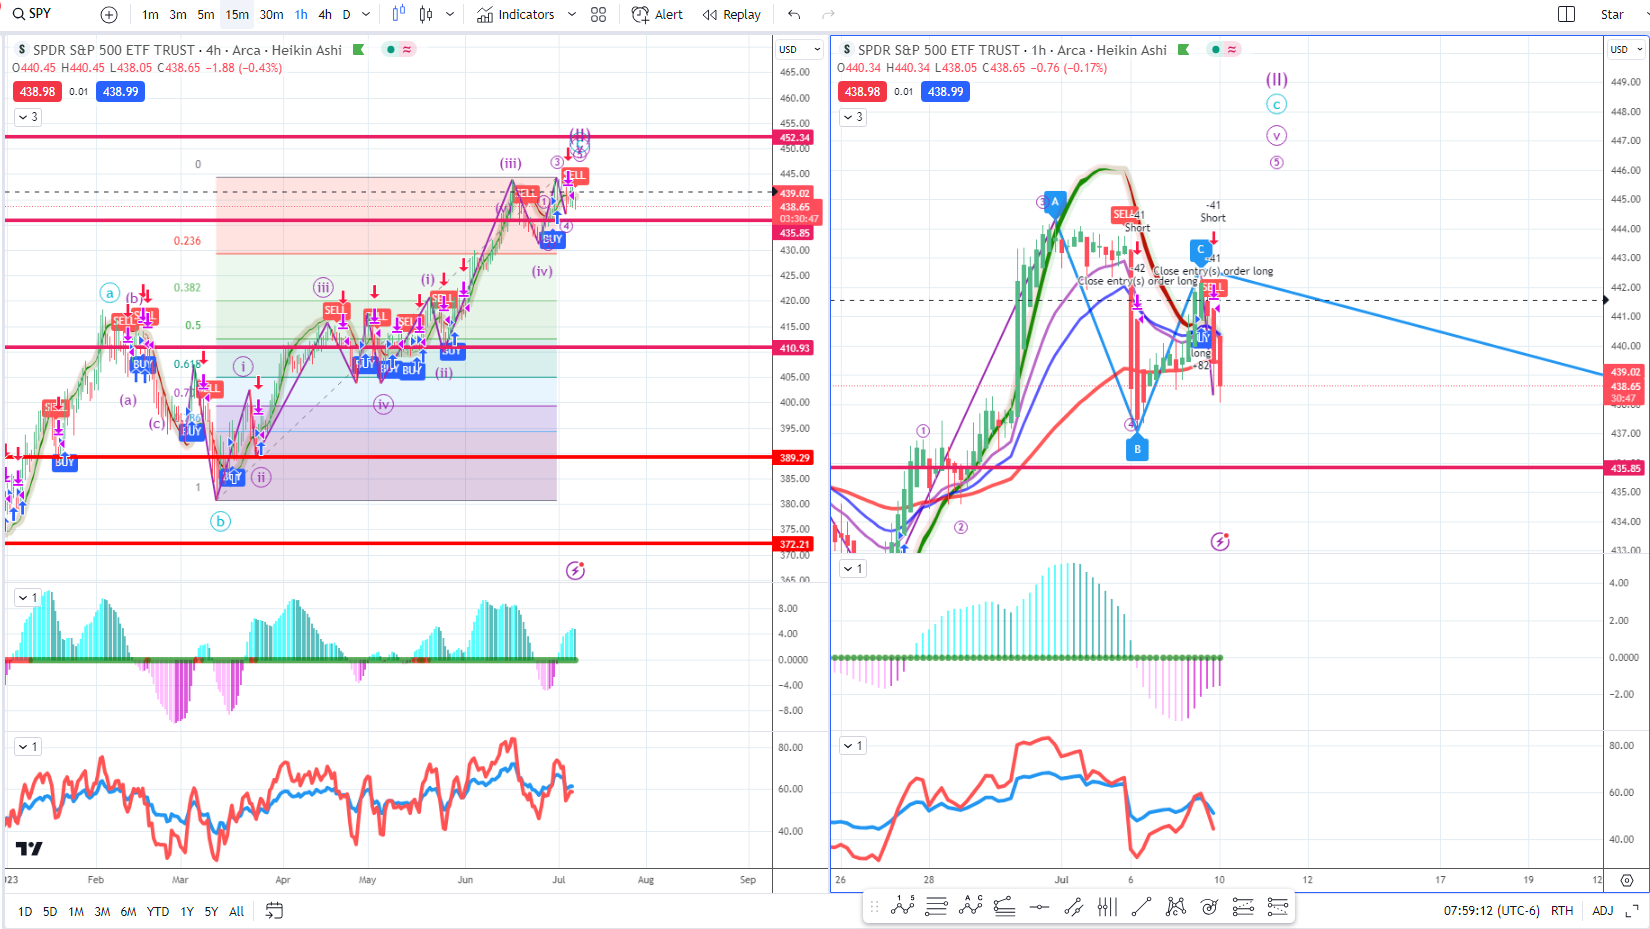Select the XABCD pattern tool

tap(1176, 907)
